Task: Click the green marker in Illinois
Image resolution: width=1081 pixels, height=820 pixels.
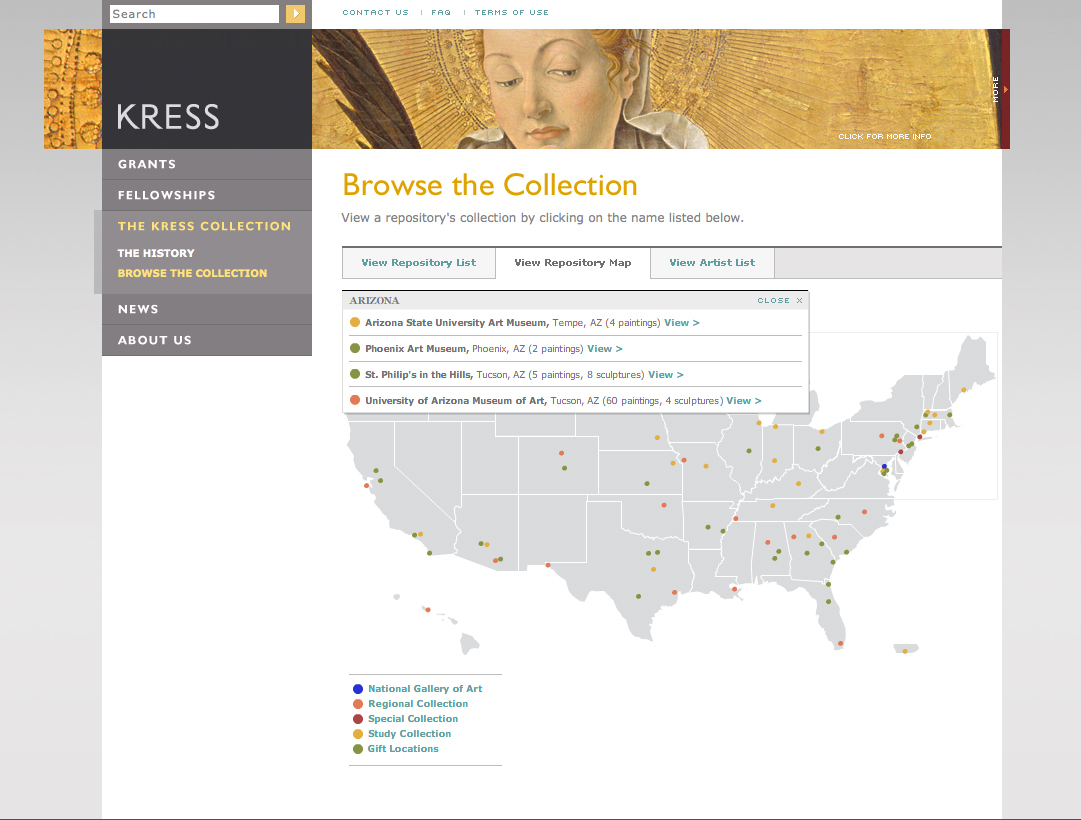Action: [x=749, y=451]
